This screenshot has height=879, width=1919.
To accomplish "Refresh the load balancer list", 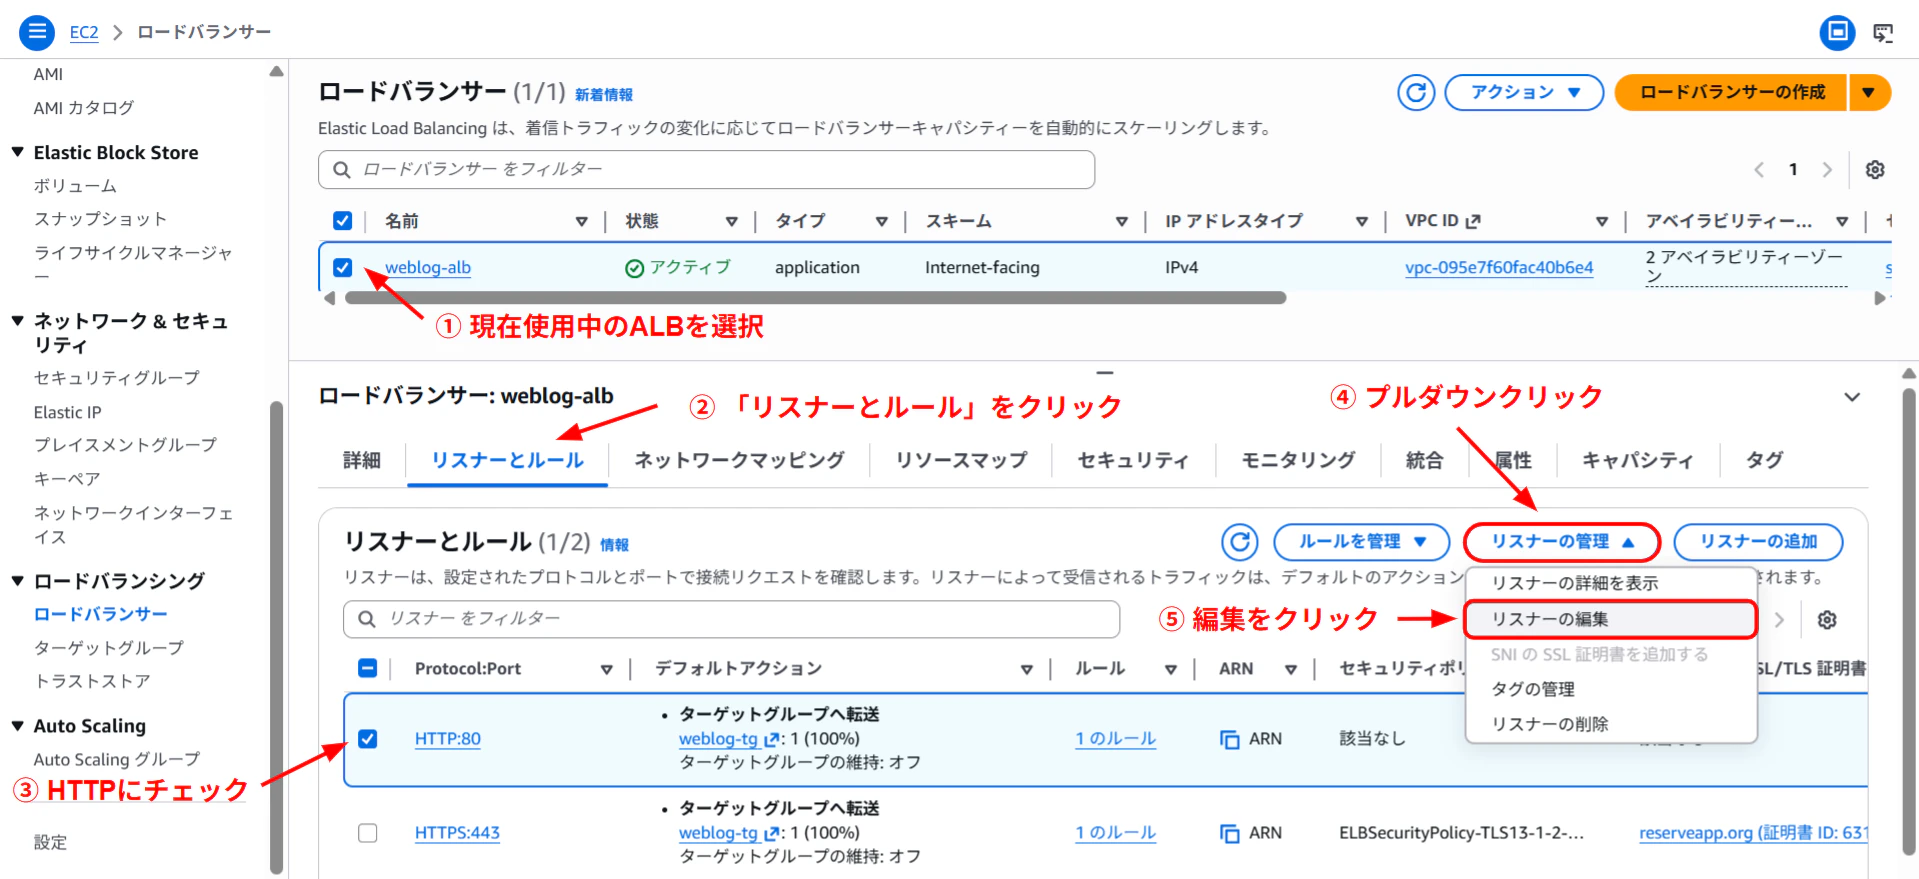I will [1416, 93].
